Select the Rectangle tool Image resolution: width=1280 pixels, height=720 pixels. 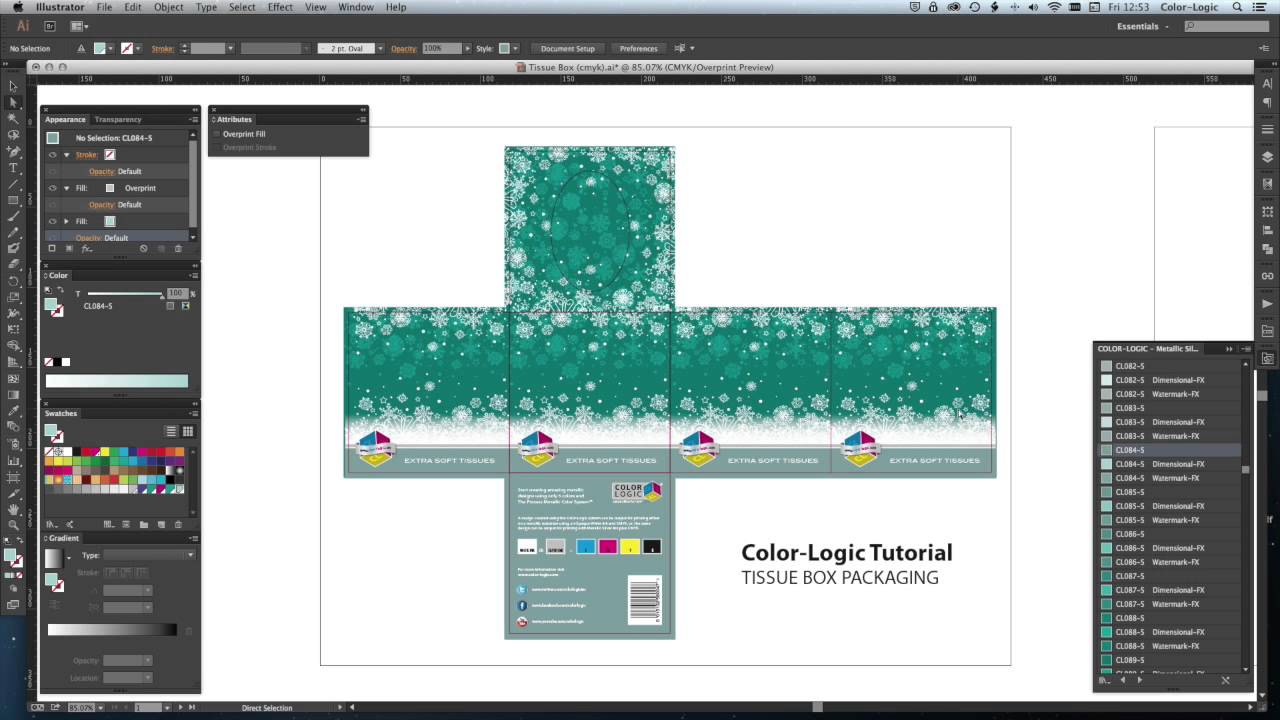click(13, 200)
